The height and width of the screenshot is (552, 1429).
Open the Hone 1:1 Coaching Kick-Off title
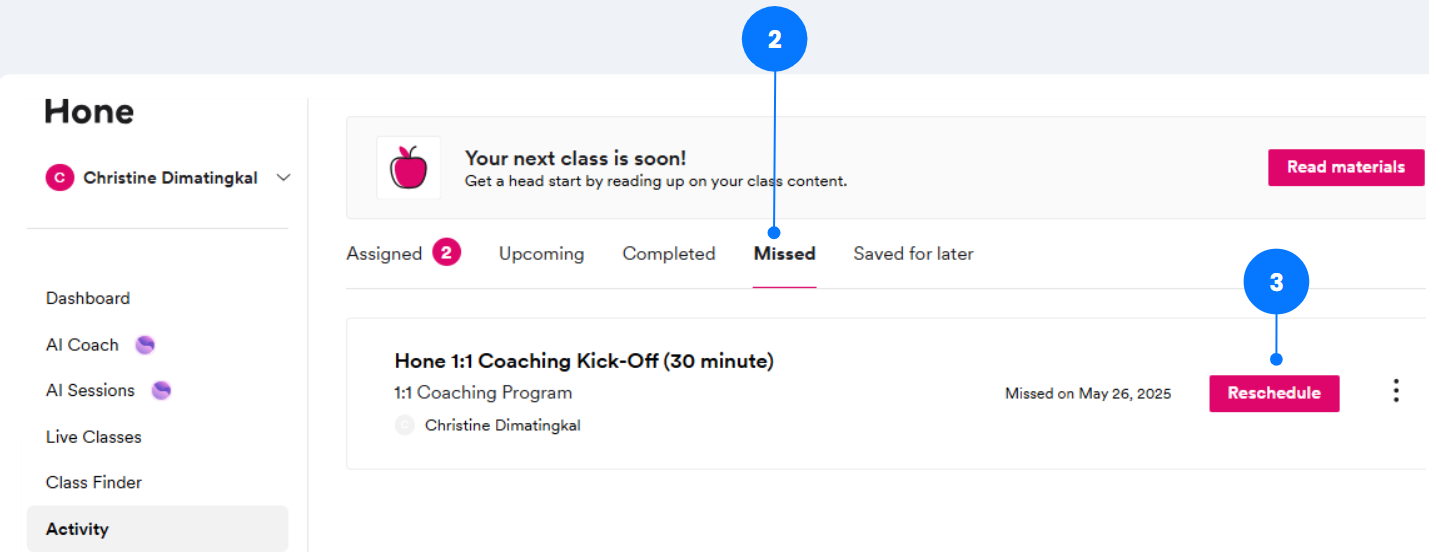pos(584,361)
